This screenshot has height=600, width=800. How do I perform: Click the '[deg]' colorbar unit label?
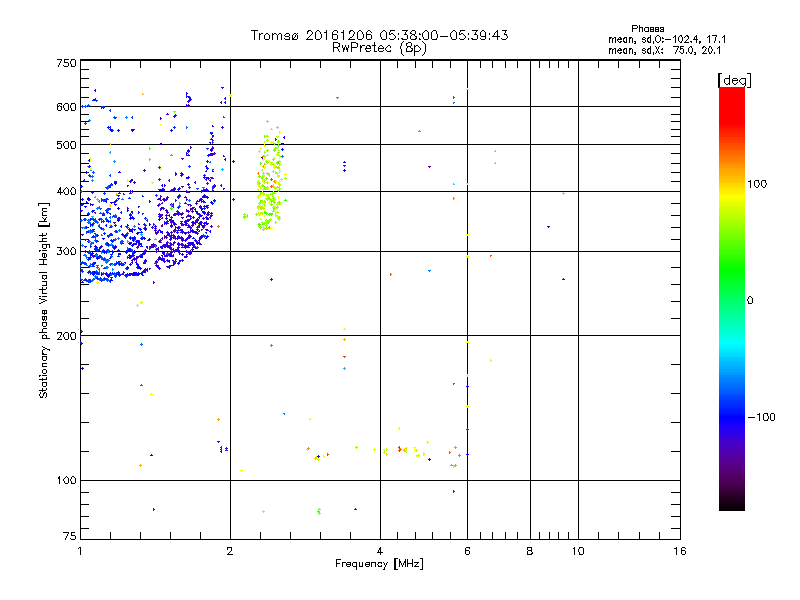(x=734, y=80)
